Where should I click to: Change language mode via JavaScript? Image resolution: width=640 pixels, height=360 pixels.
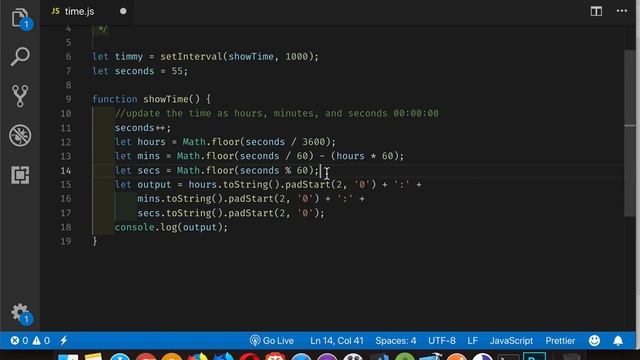point(511,340)
